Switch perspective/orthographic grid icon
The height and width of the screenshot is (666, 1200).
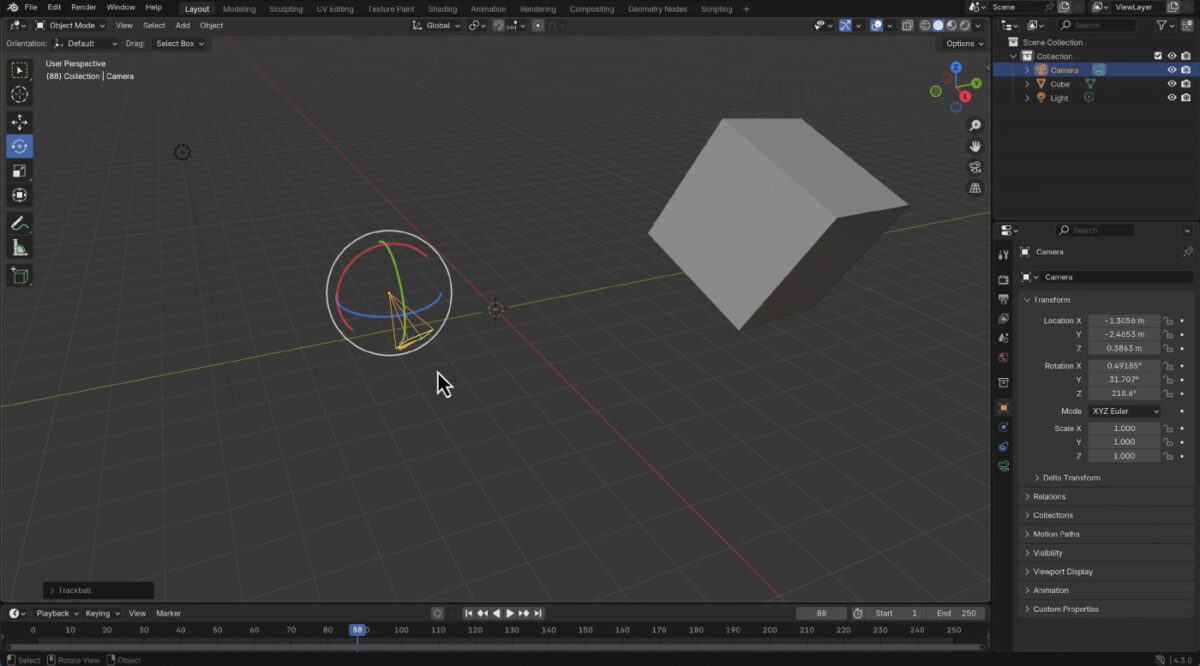[975, 188]
